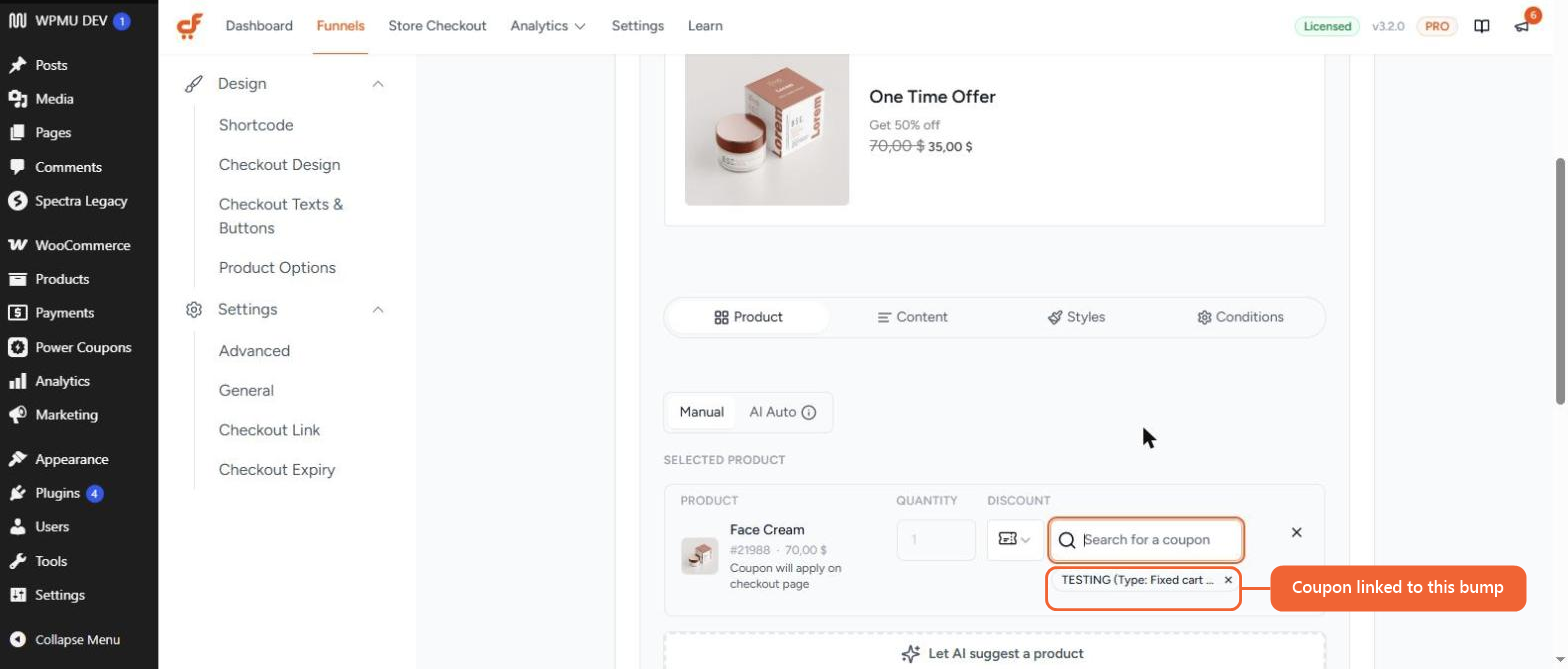The width and height of the screenshot is (1568, 669).
Task: Click the Search for a coupon field
Action: pos(1146,540)
